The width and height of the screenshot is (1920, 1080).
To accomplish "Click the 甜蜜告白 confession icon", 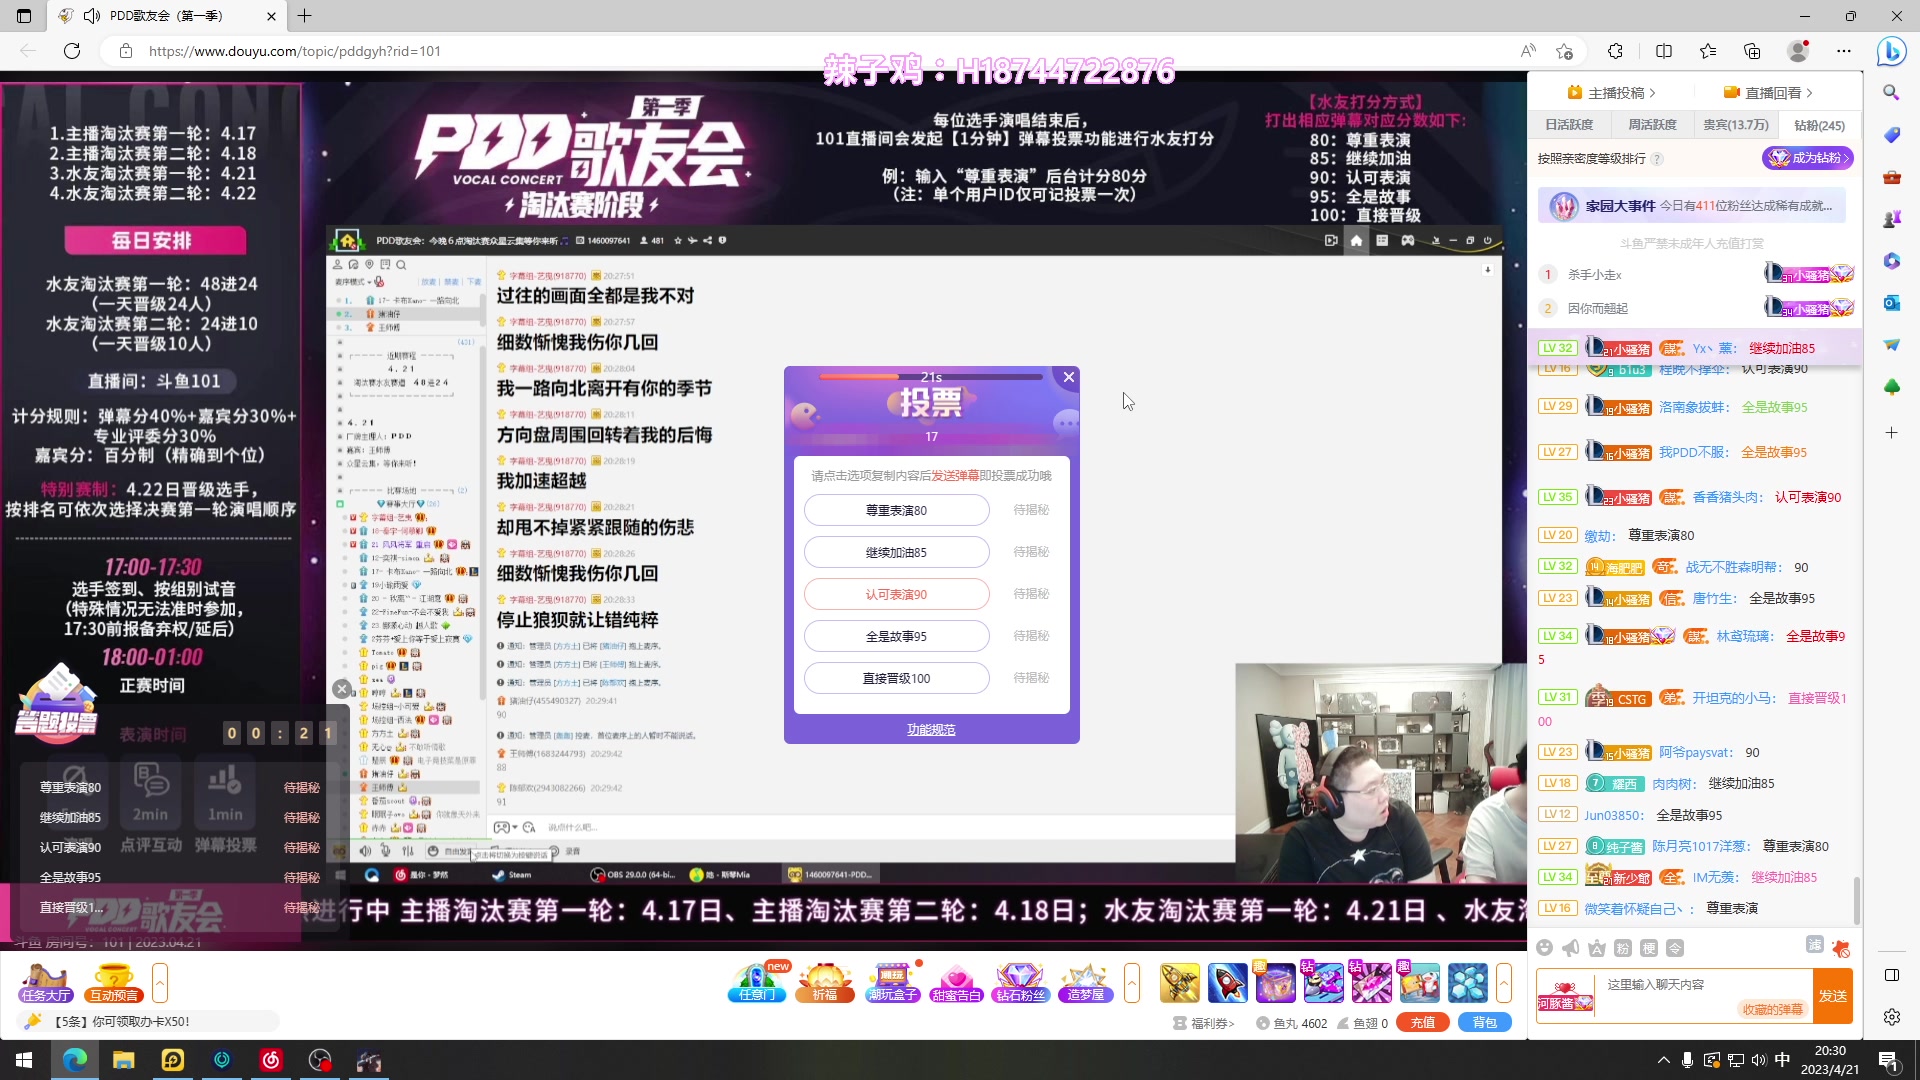I will click(956, 983).
